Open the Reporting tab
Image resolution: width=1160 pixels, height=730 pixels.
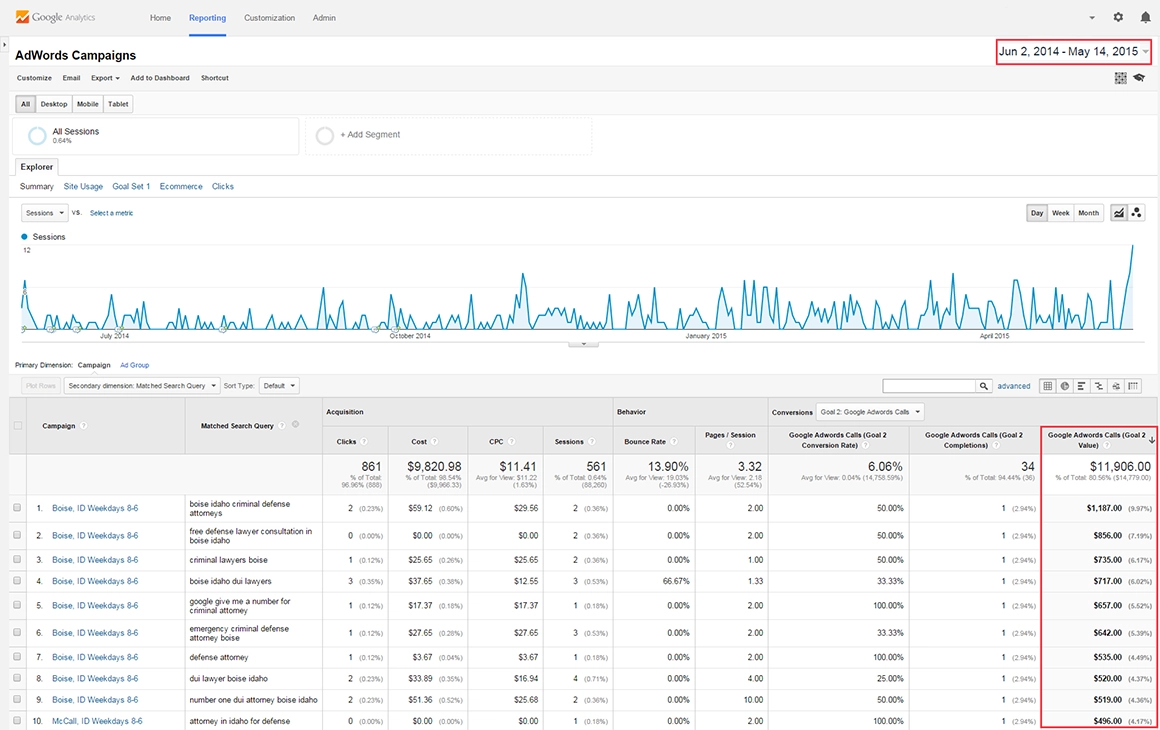(x=207, y=18)
